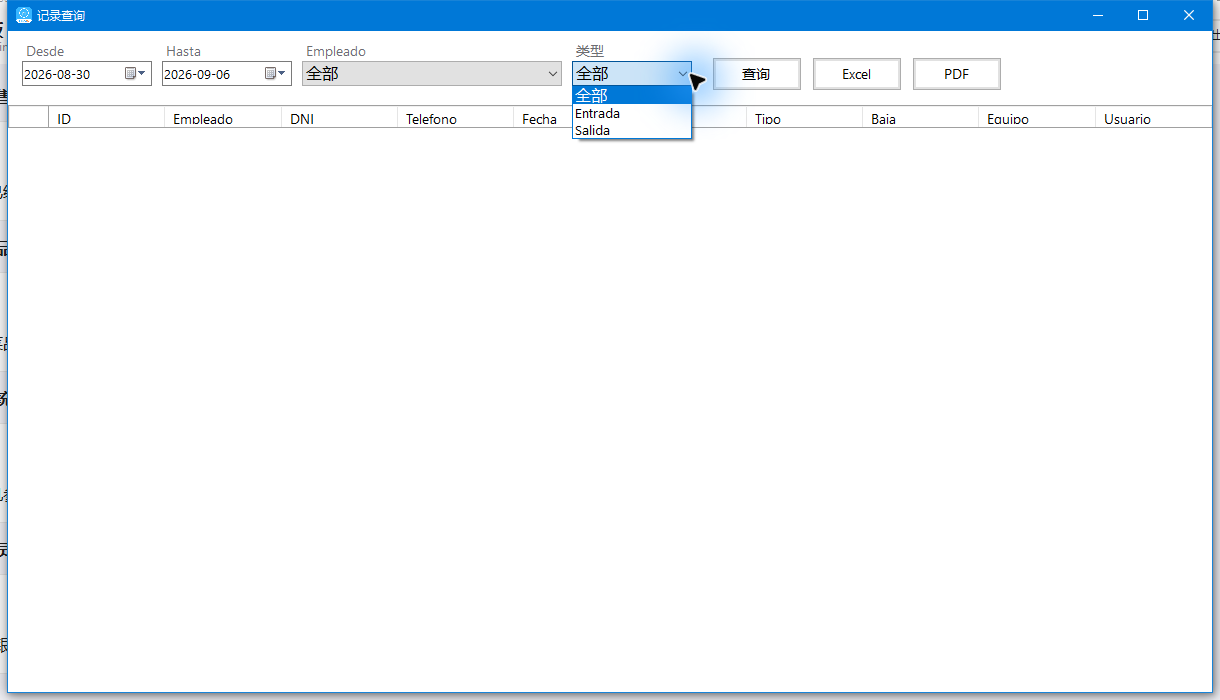Viewport: 1220px width, 700px height.
Task: Collapse the 类型 dropdown arrow
Action: point(683,73)
